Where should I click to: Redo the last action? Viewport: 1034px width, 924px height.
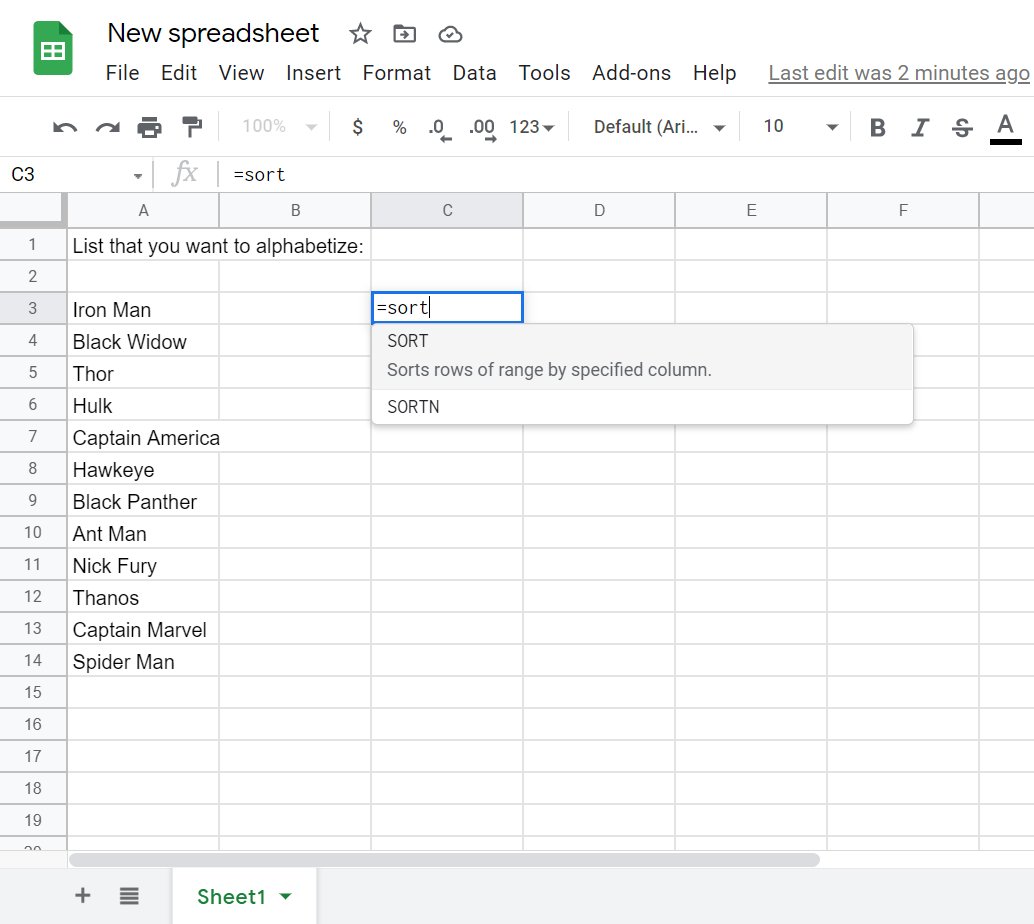coord(107,127)
